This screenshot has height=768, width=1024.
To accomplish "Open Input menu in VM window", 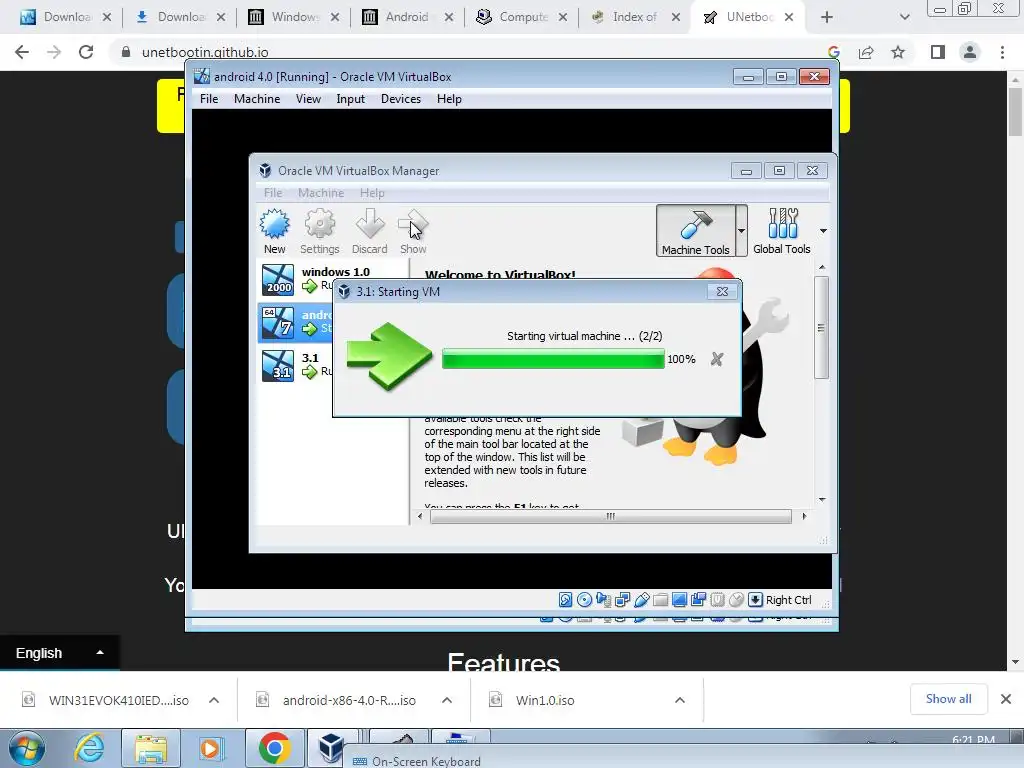I will tap(350, 99).
